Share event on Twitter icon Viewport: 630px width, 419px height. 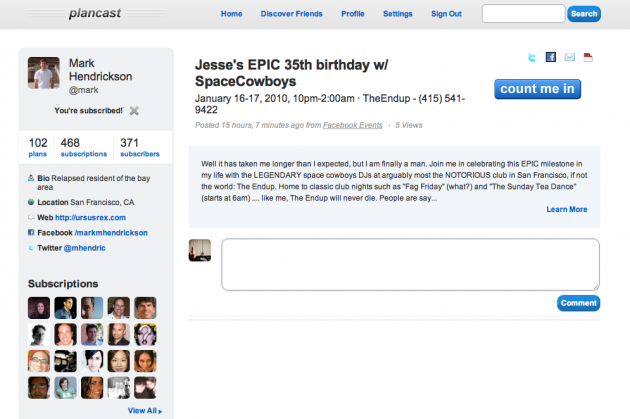[x=533, y=57]
